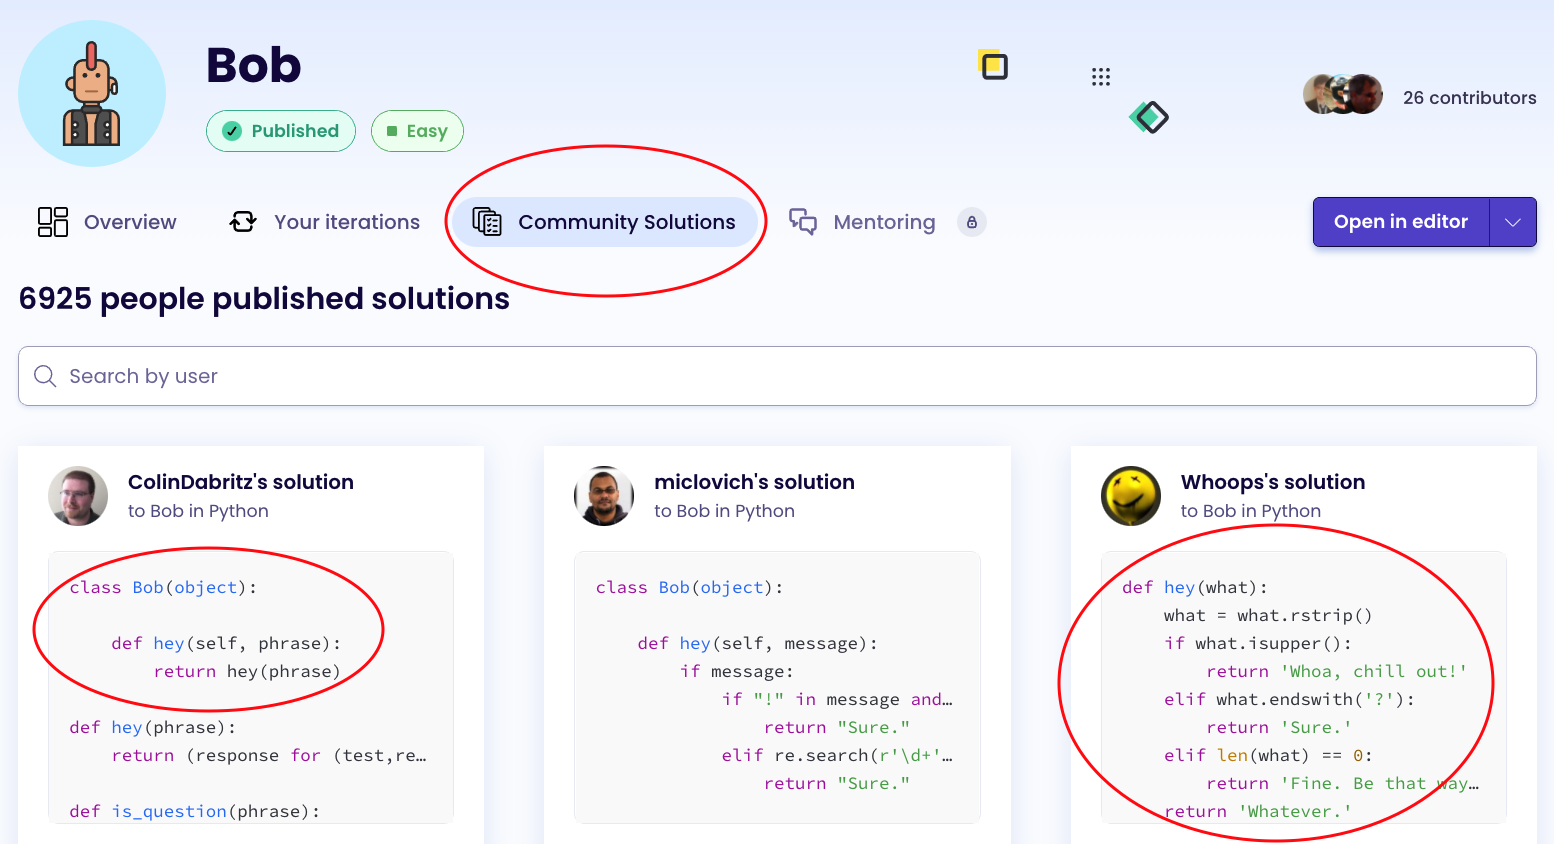Click miclovich's profile photo

[x=604, y=496]
